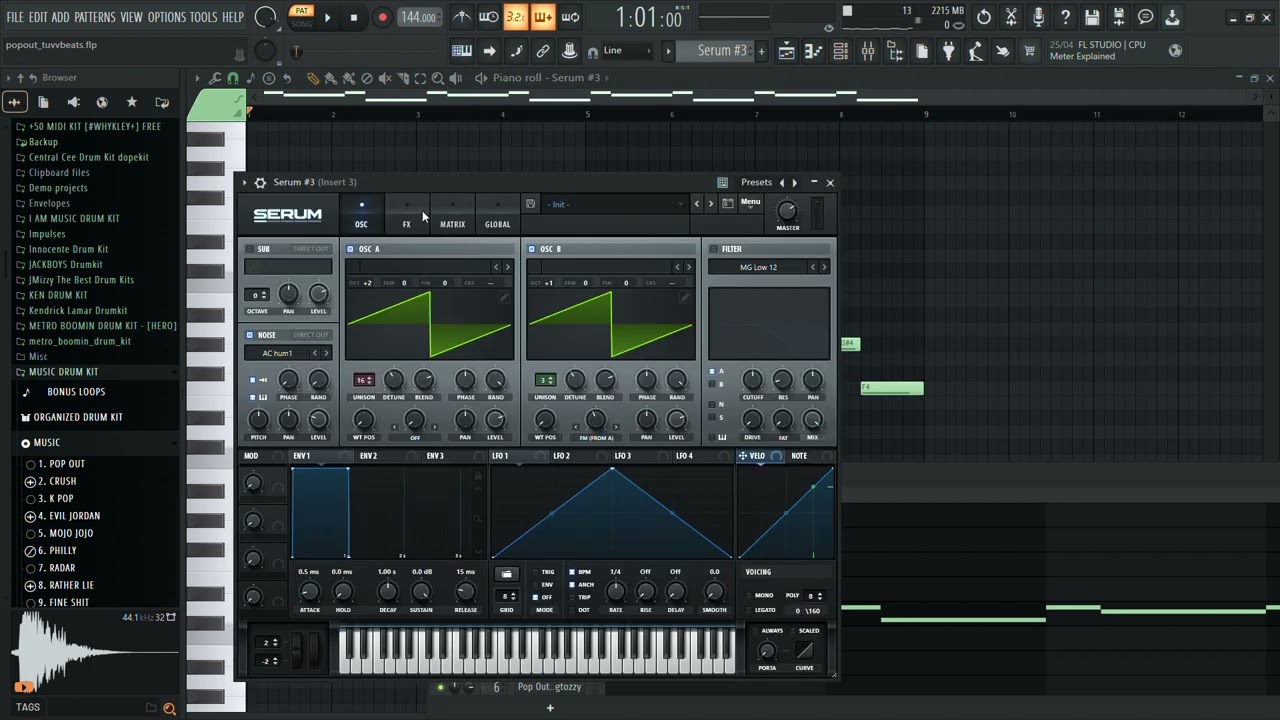Open the Serum Menu dropdown
This screenshot has height=720, width=1280.
click(750, 203)
